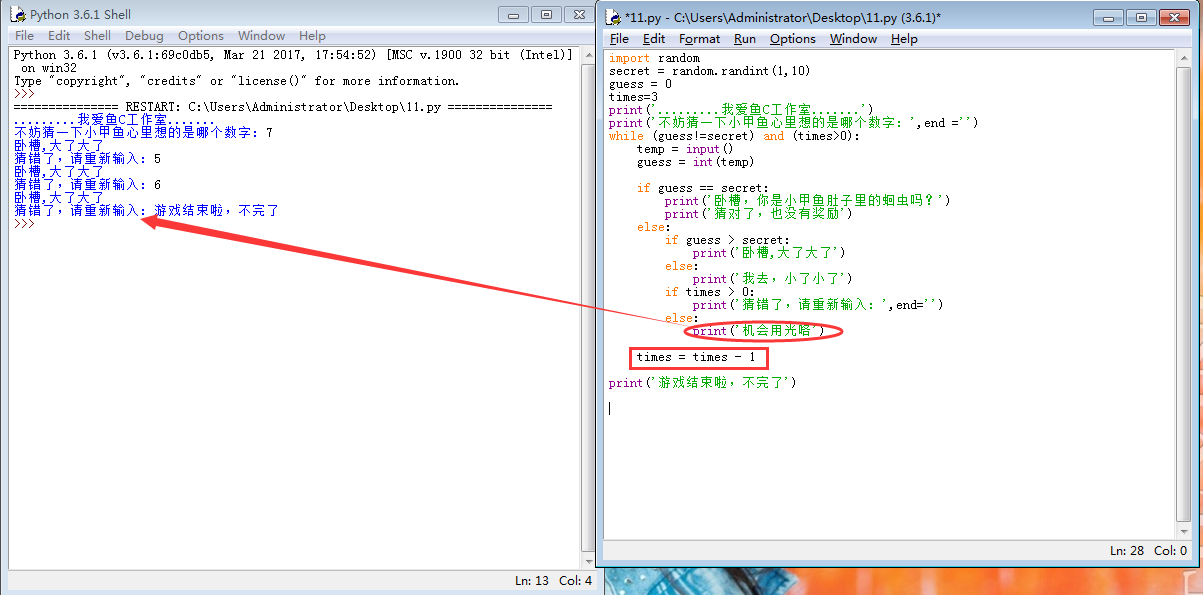The image size is (1203, 595).
Task: Open the Shell menu in Python Shell
Action: point(97,36)
